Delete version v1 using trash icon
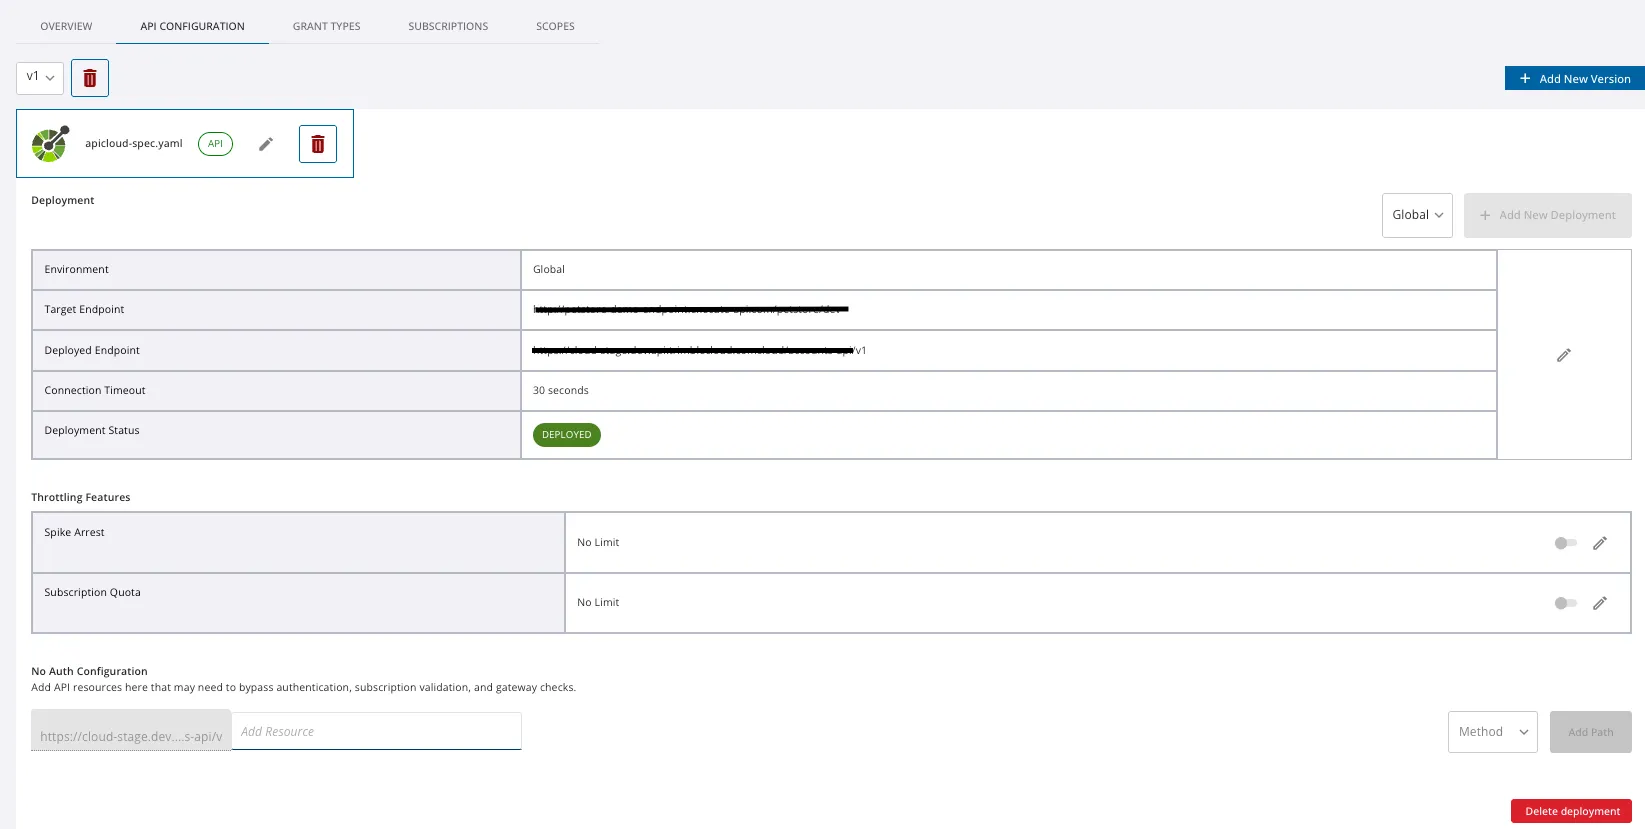Image resolution: width=1645 pixels, height=829 pixels. pos(90,78)
